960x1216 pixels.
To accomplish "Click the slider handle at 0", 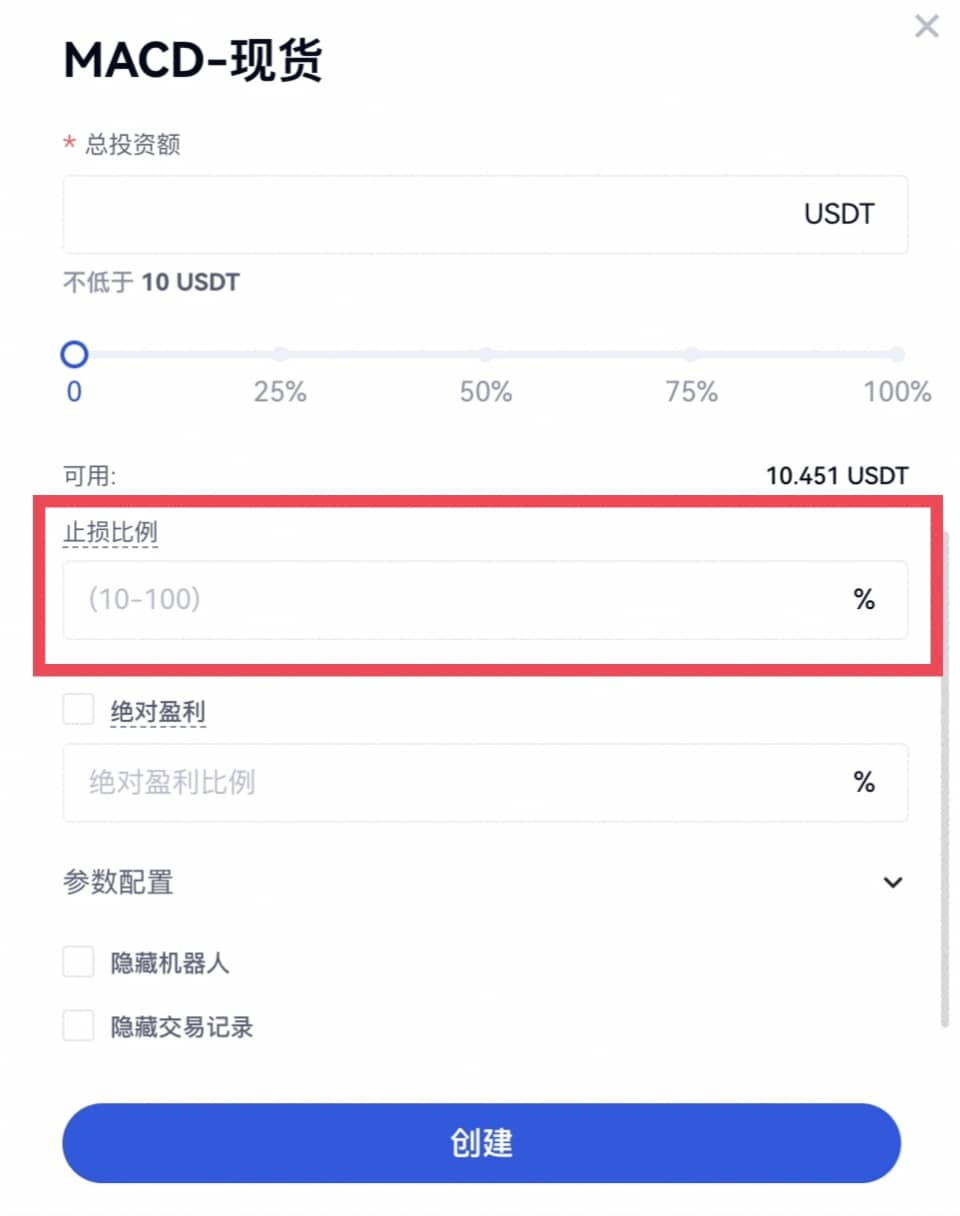I will coord(74,354).
